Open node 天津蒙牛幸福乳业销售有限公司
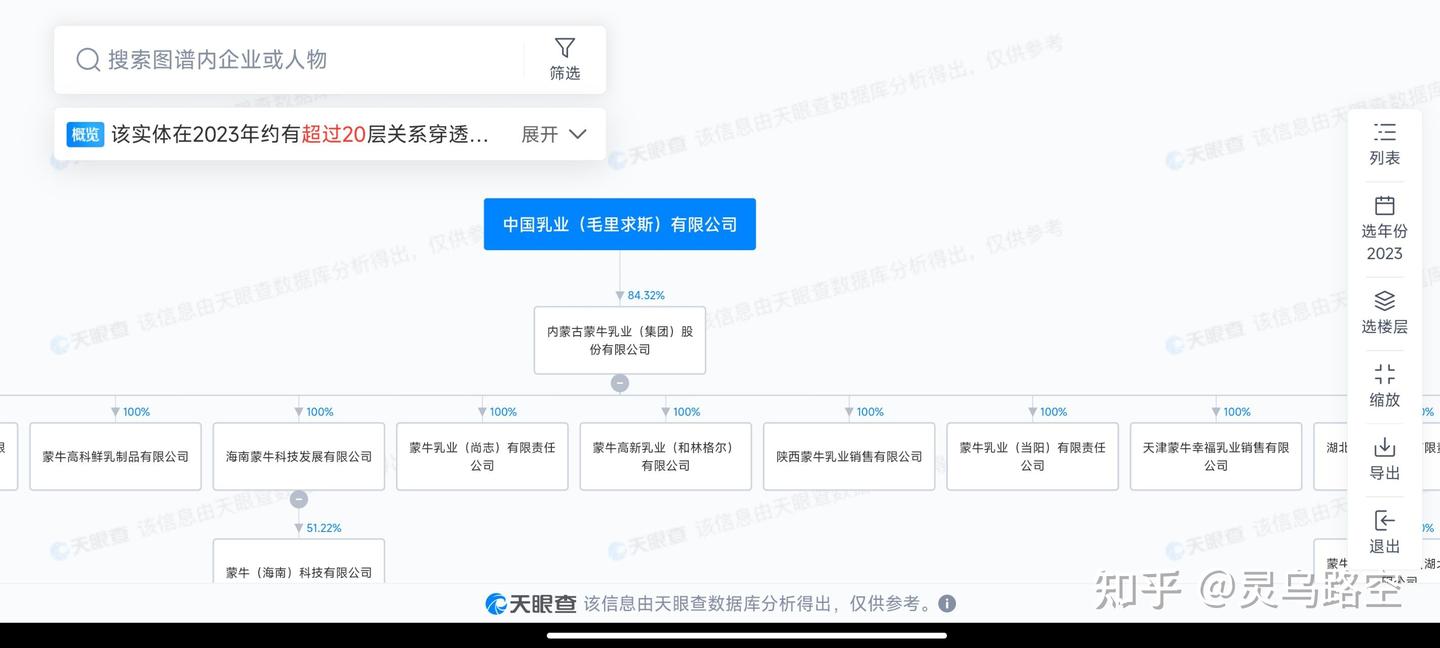 coord(1216,456)
